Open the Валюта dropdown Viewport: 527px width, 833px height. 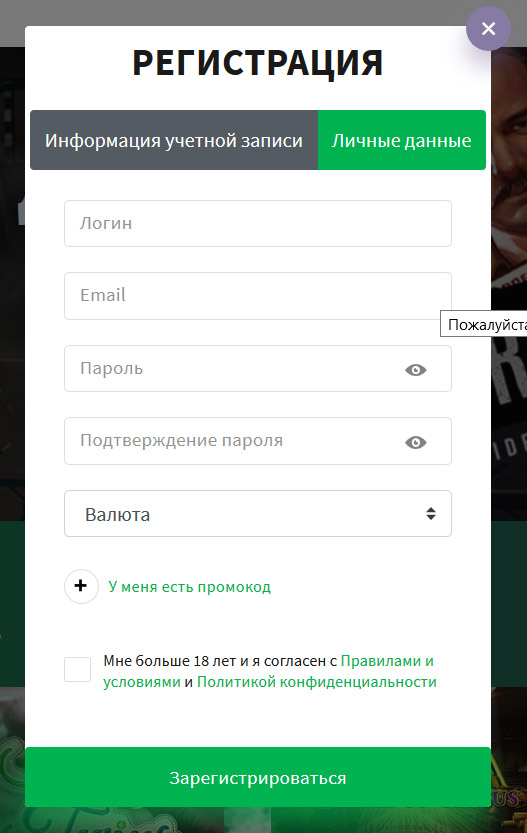coord(258,514)
